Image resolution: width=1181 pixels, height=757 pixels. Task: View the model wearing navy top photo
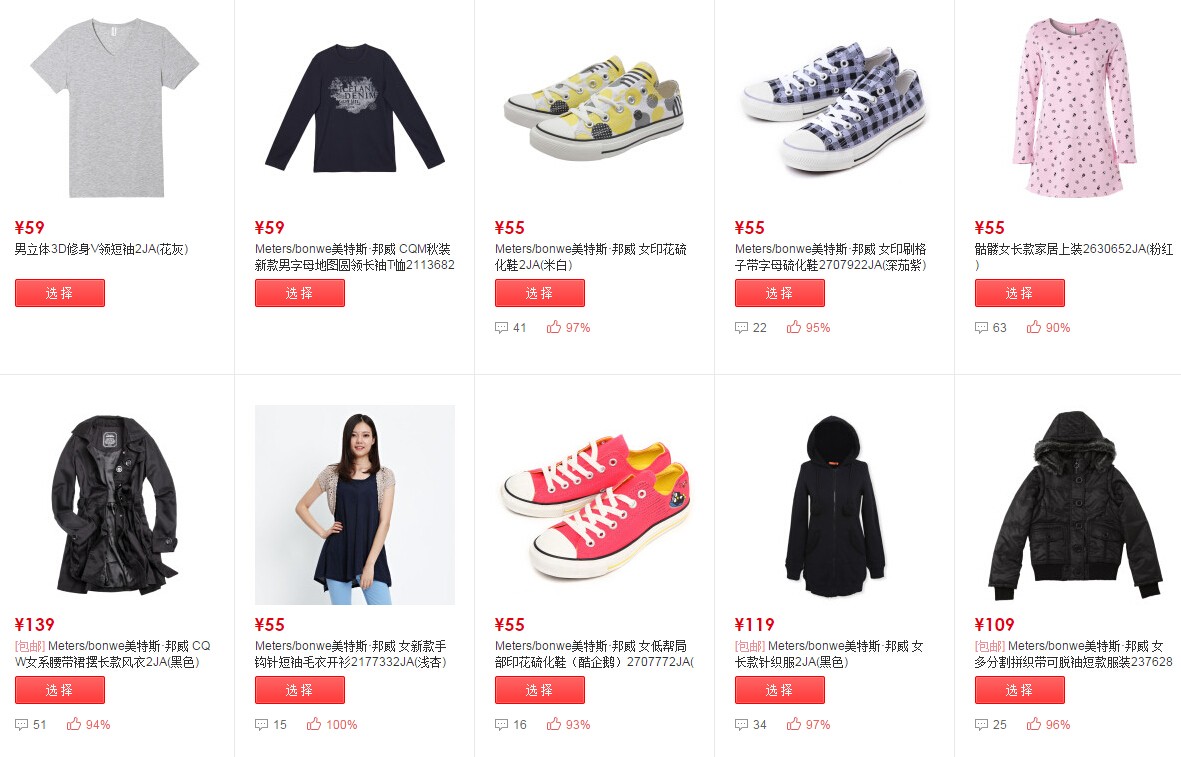[355, 505]
